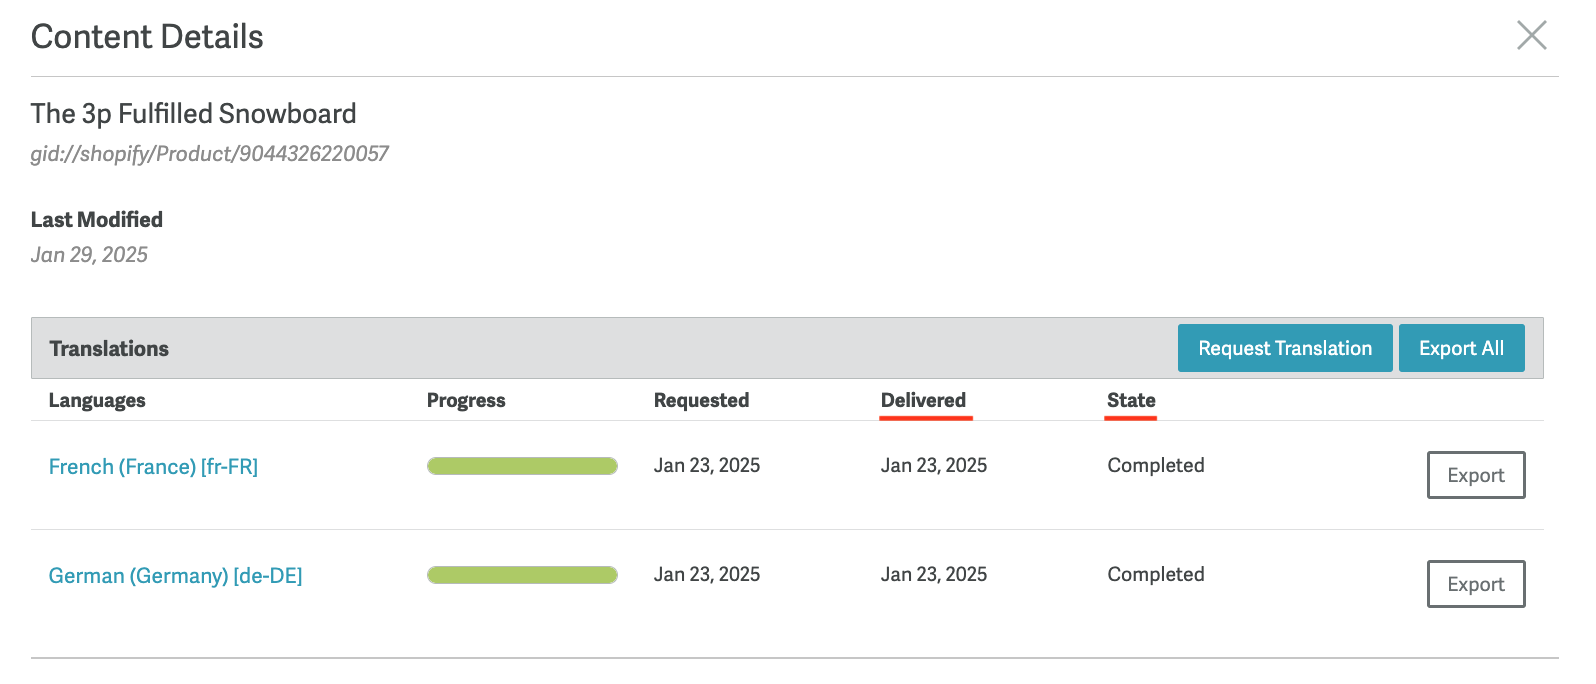Export the German translation
This screenshot has height=684, width=1596.
(1475, 584)
